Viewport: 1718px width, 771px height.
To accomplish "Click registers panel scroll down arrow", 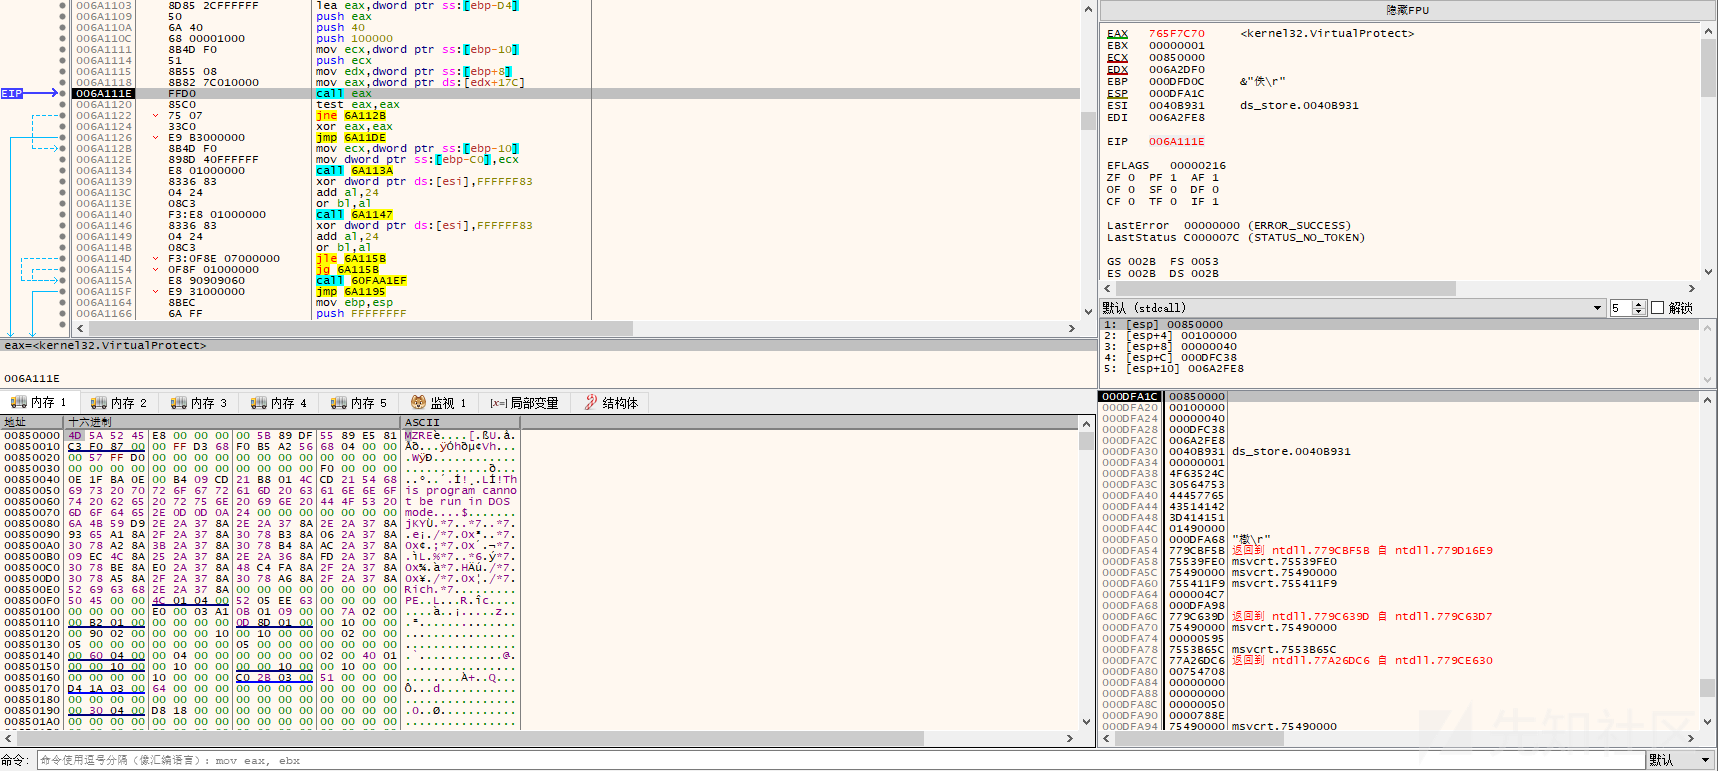I will tap(1708, 273).
